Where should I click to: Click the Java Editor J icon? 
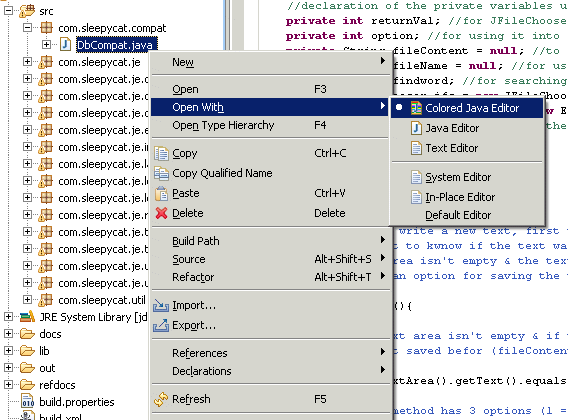pos(416,128)
